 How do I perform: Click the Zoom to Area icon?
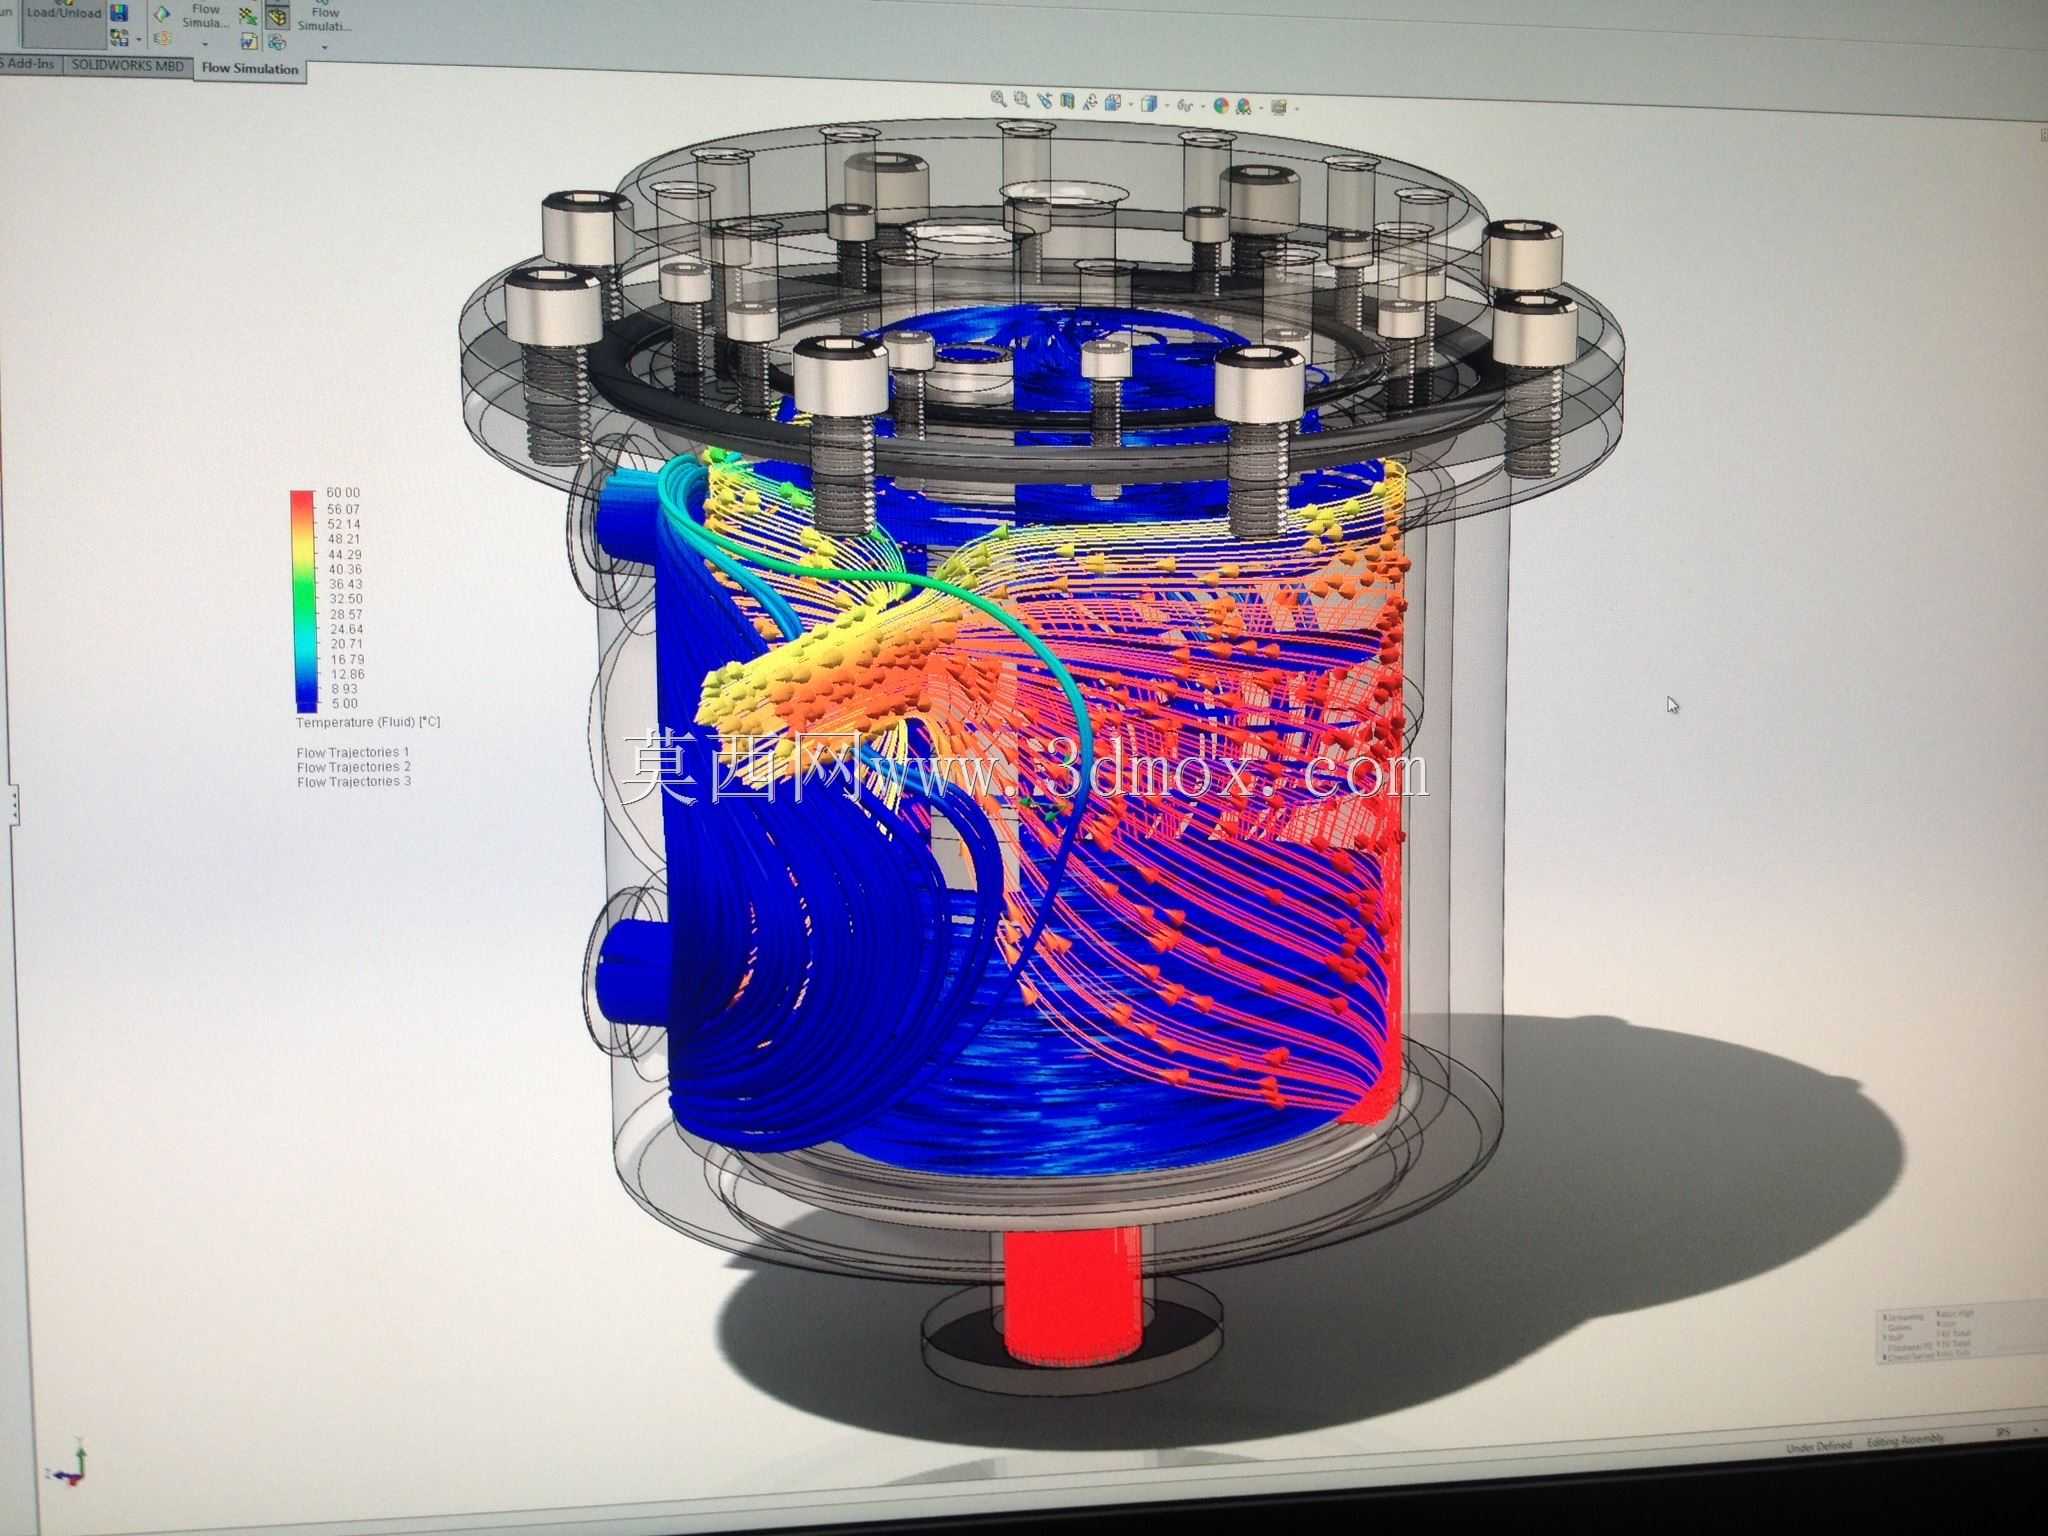(x=1021, y=100)
